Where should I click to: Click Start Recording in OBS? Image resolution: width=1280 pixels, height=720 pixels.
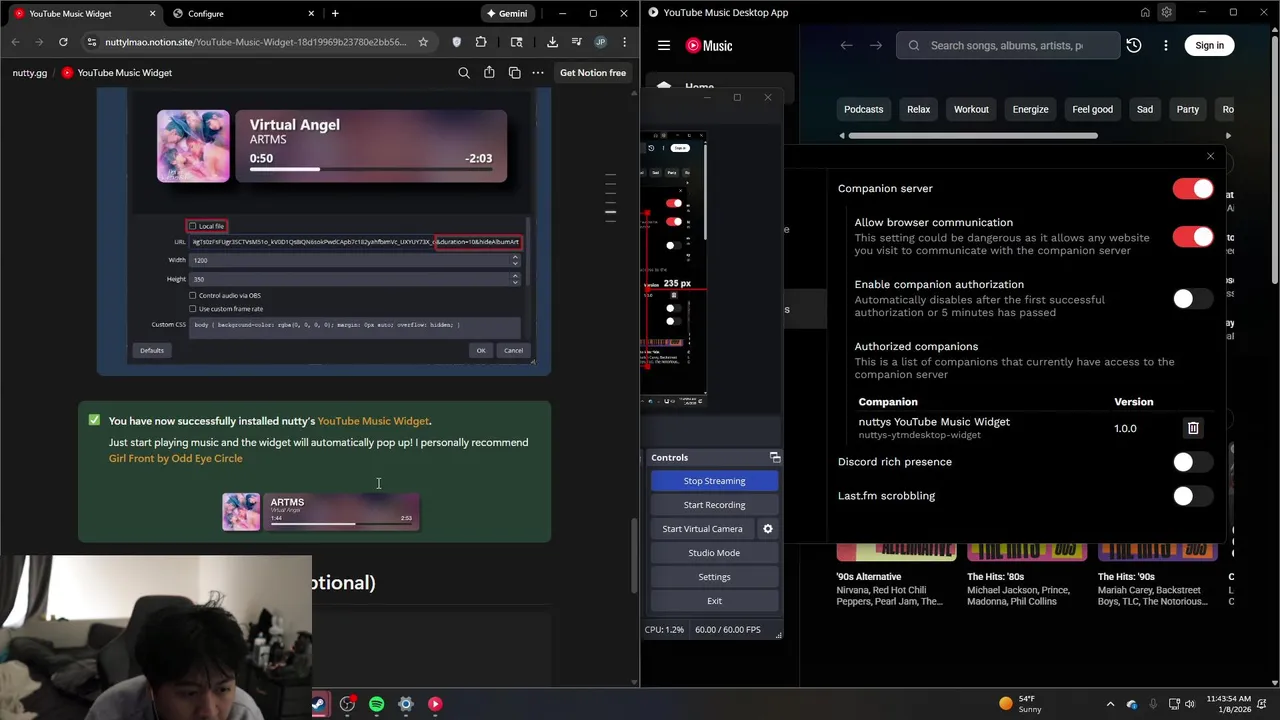click(x=714, y=505)
